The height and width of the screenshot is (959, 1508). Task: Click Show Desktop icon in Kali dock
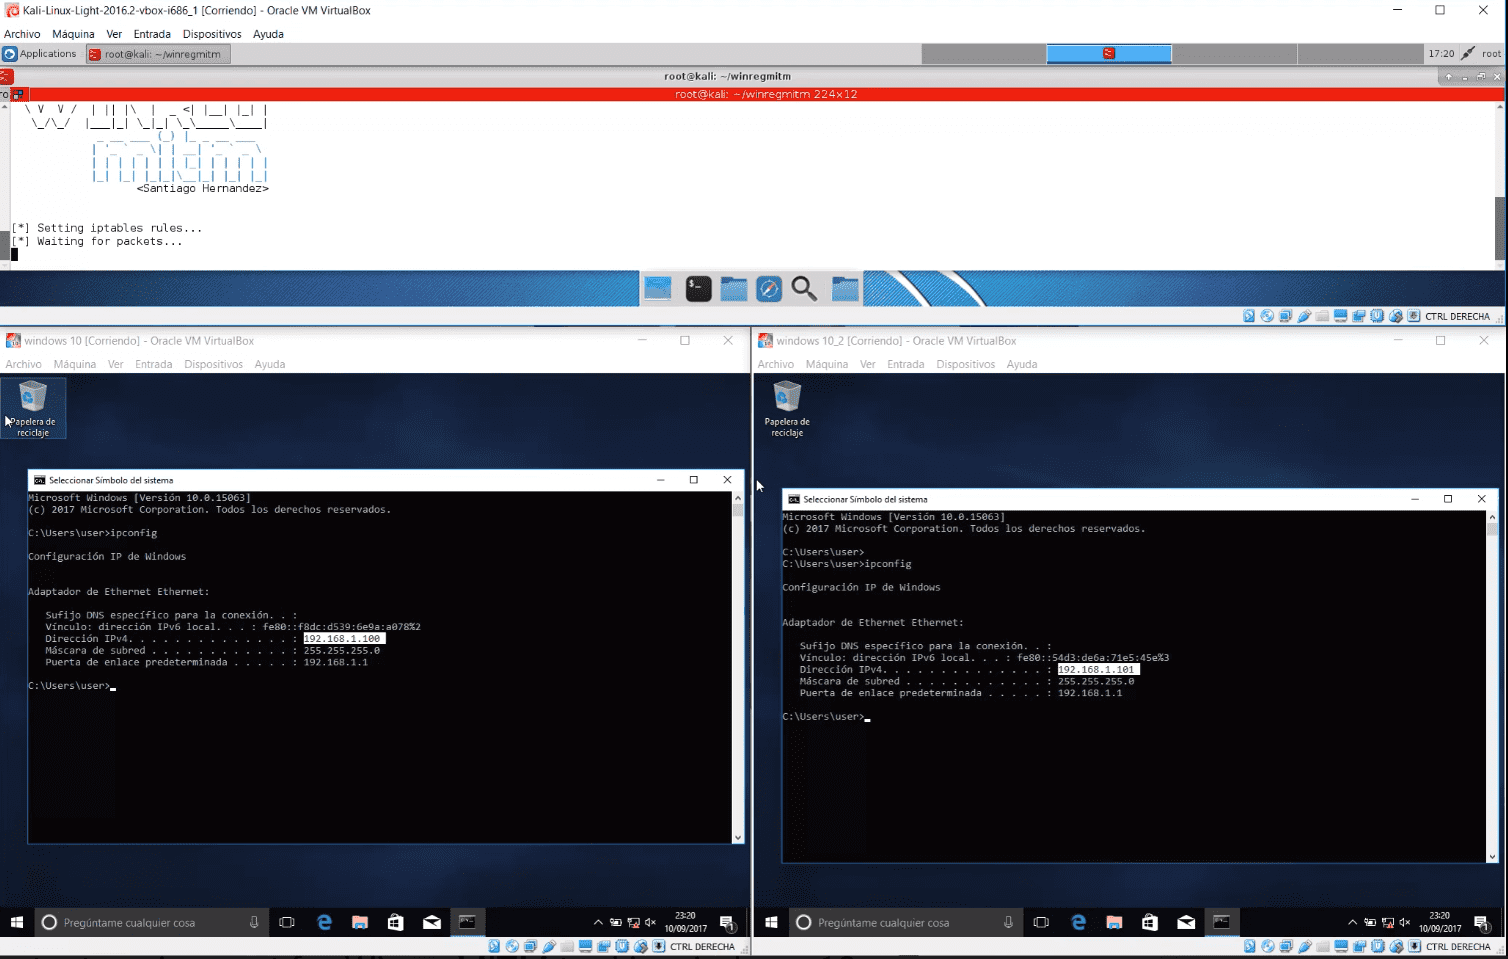pyautogui.click(x=658, y=289)
